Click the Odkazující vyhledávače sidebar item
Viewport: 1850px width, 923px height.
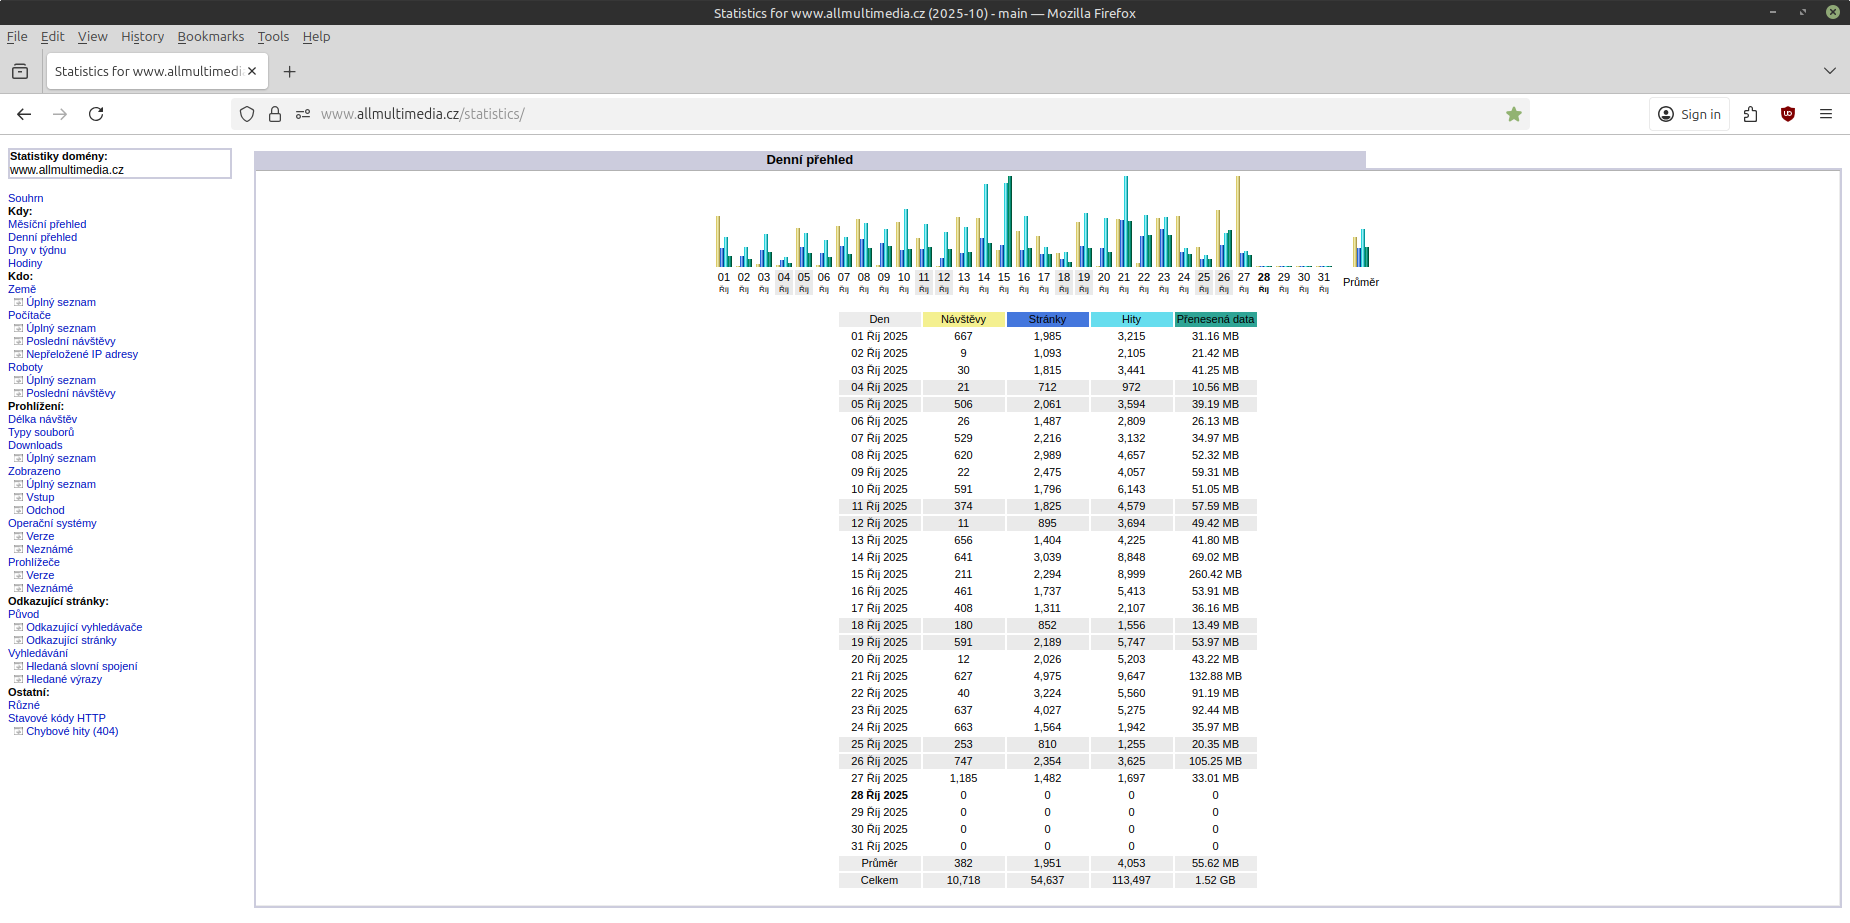[x=84, y=627]
